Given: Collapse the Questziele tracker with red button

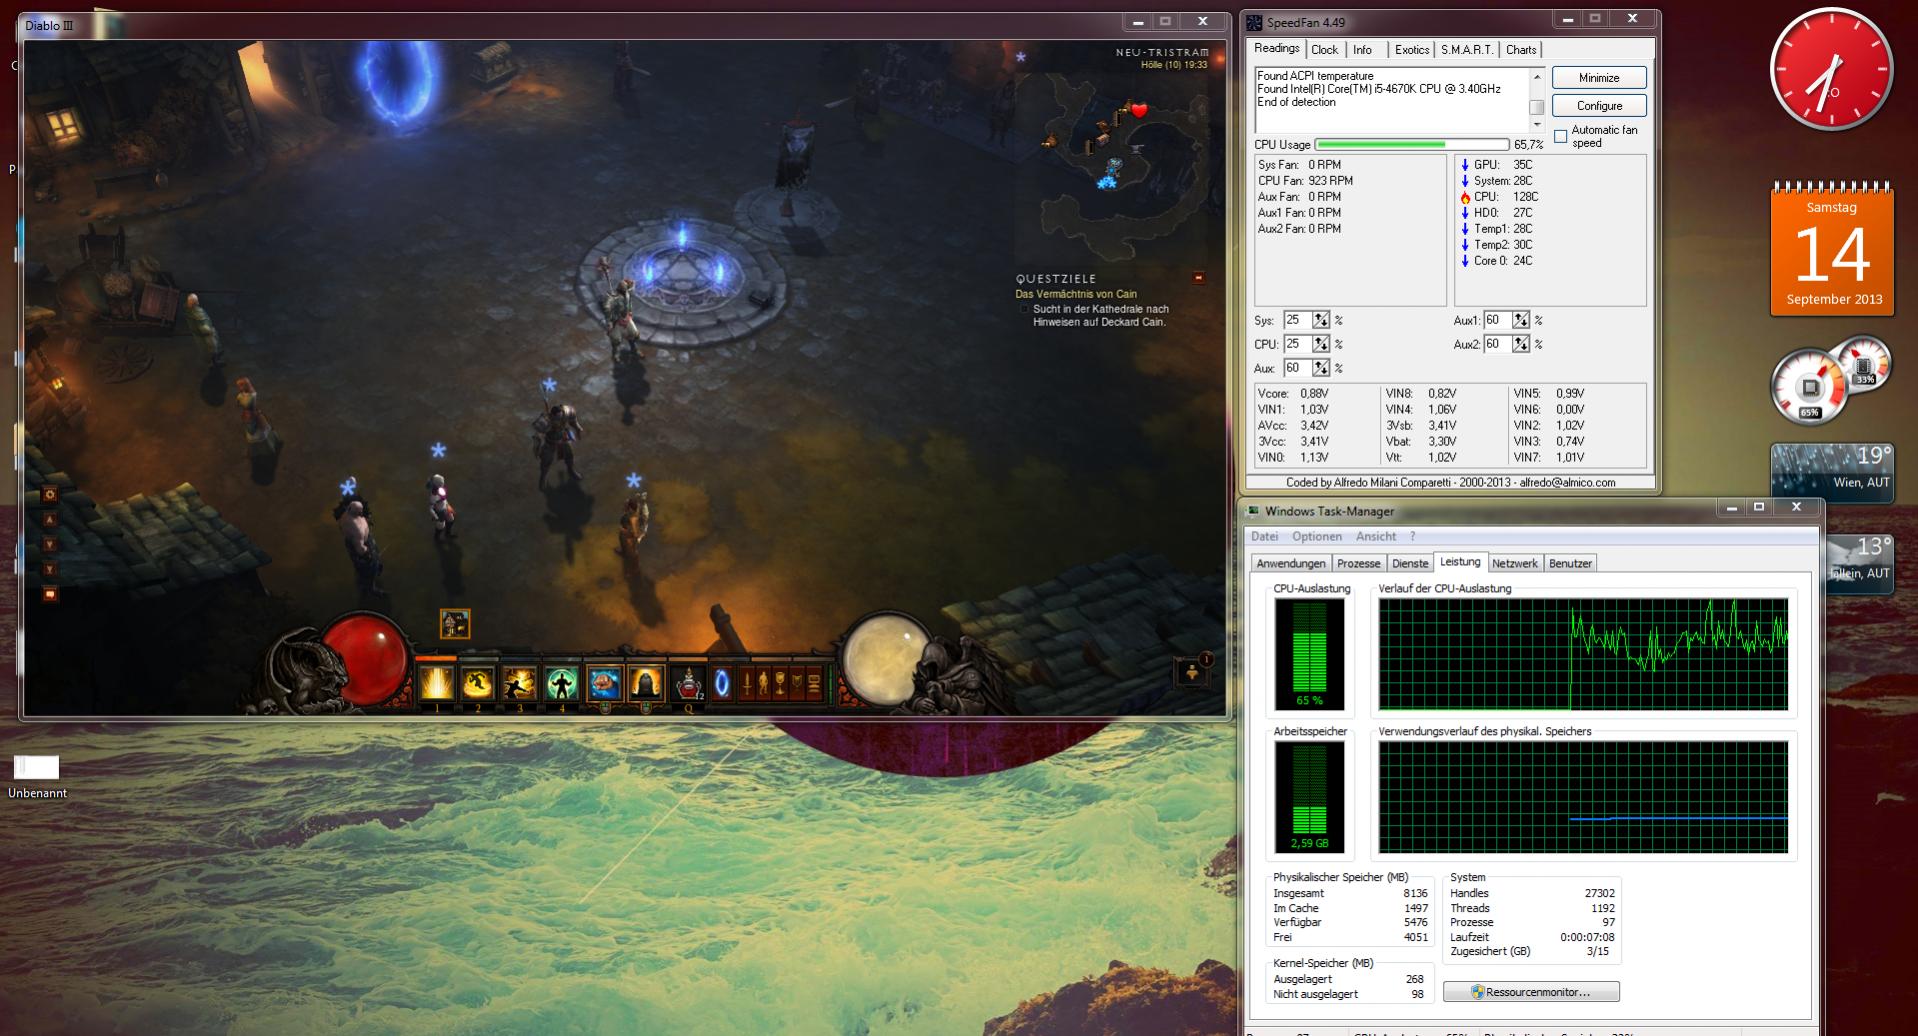Looking at the screenshot, I should click(x=1199, y=278).
